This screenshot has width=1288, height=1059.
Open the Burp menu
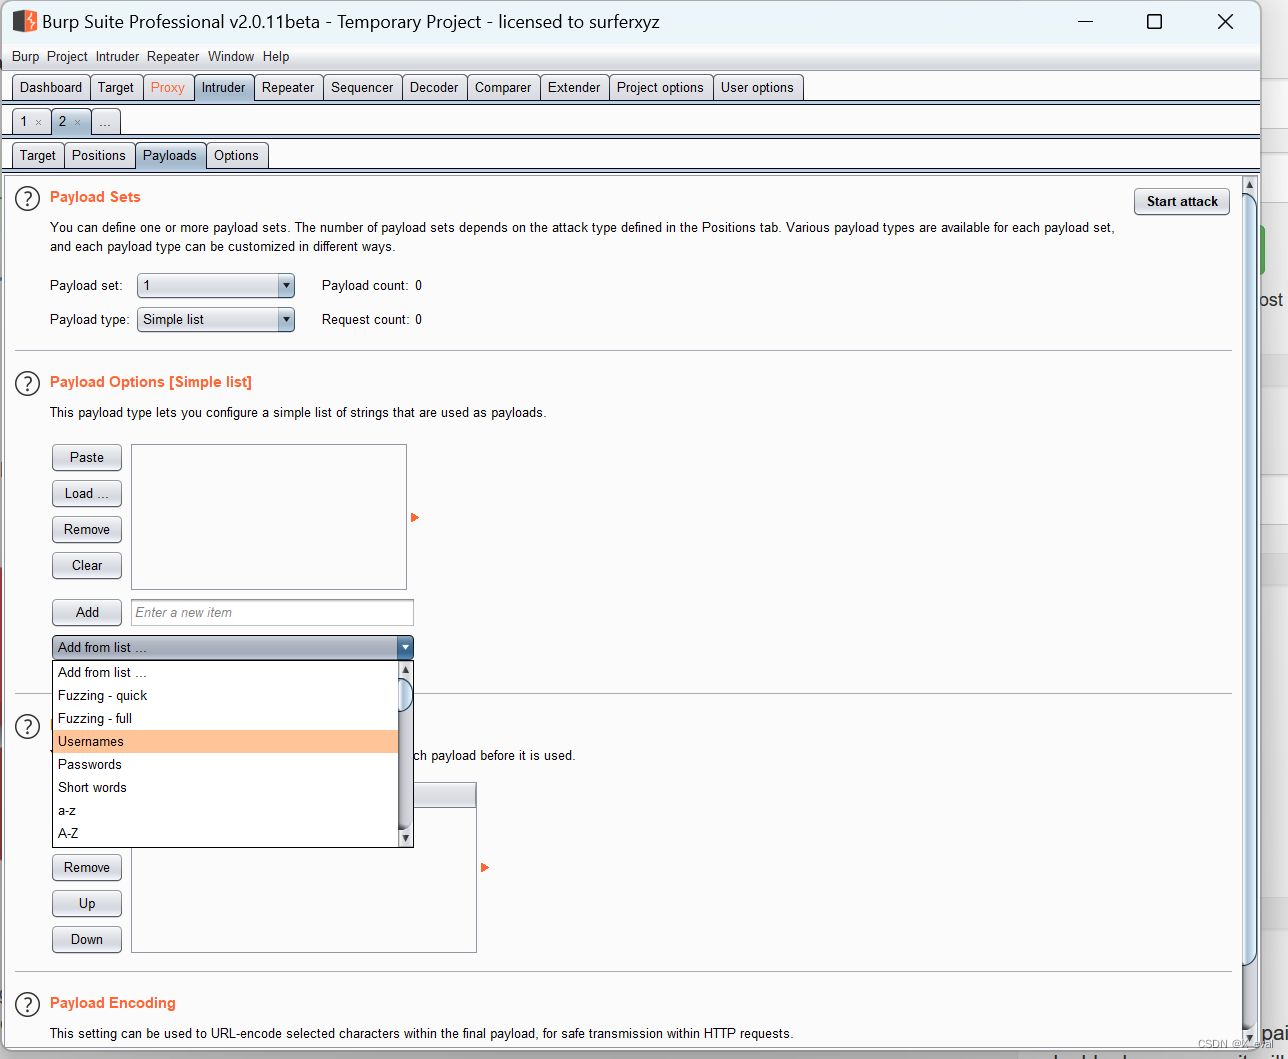pos(26,56)
